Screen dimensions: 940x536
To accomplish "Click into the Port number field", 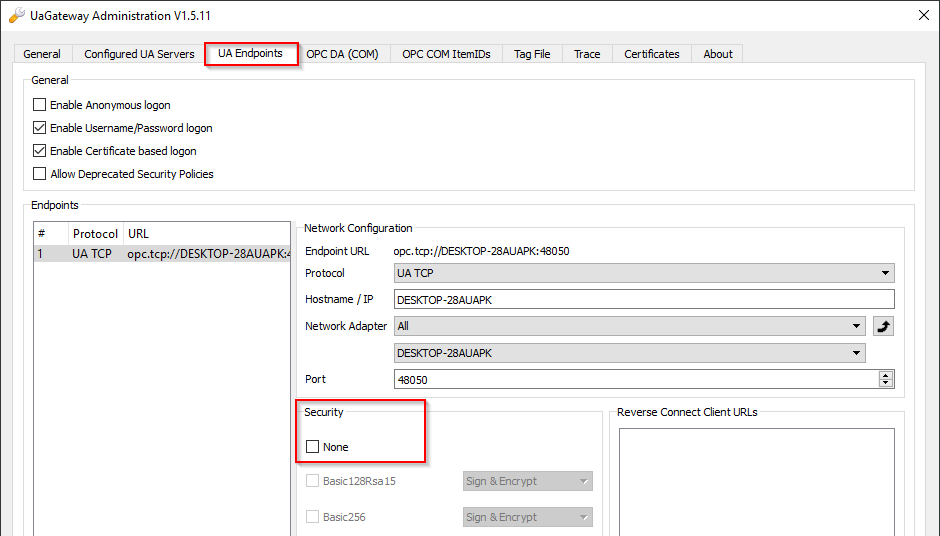I will [x=635, y=380].
